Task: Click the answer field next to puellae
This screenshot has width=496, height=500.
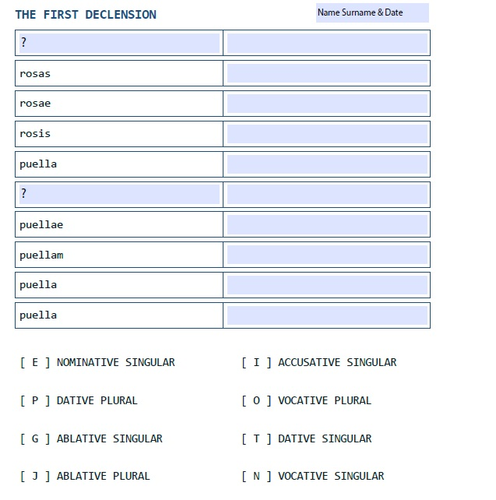Action: [x=327, y=225]
